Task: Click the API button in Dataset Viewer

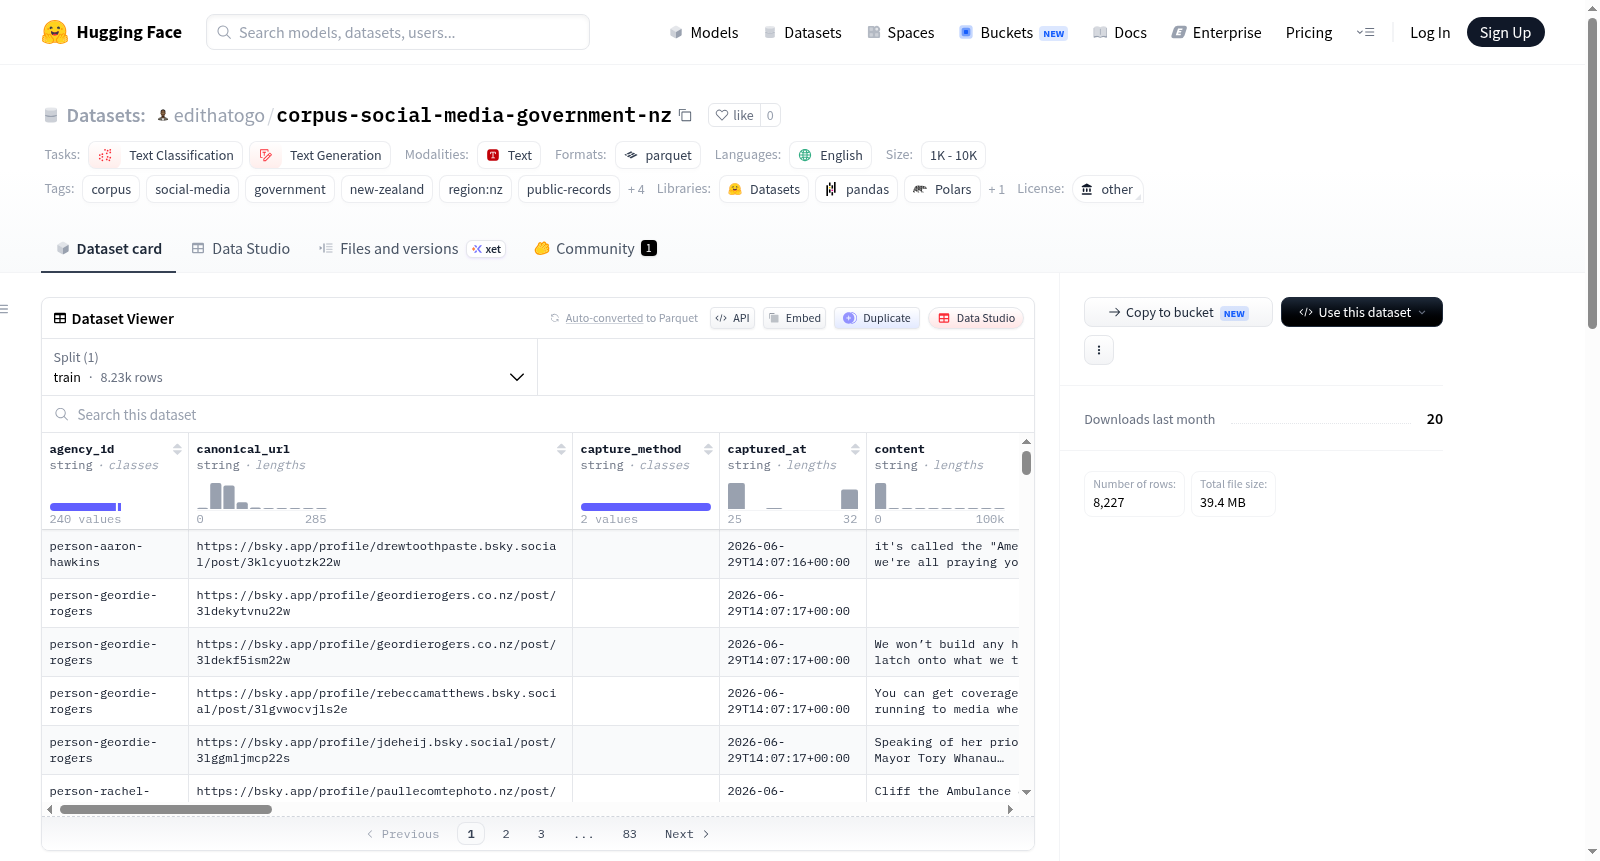Action: [x=732, y=318]
